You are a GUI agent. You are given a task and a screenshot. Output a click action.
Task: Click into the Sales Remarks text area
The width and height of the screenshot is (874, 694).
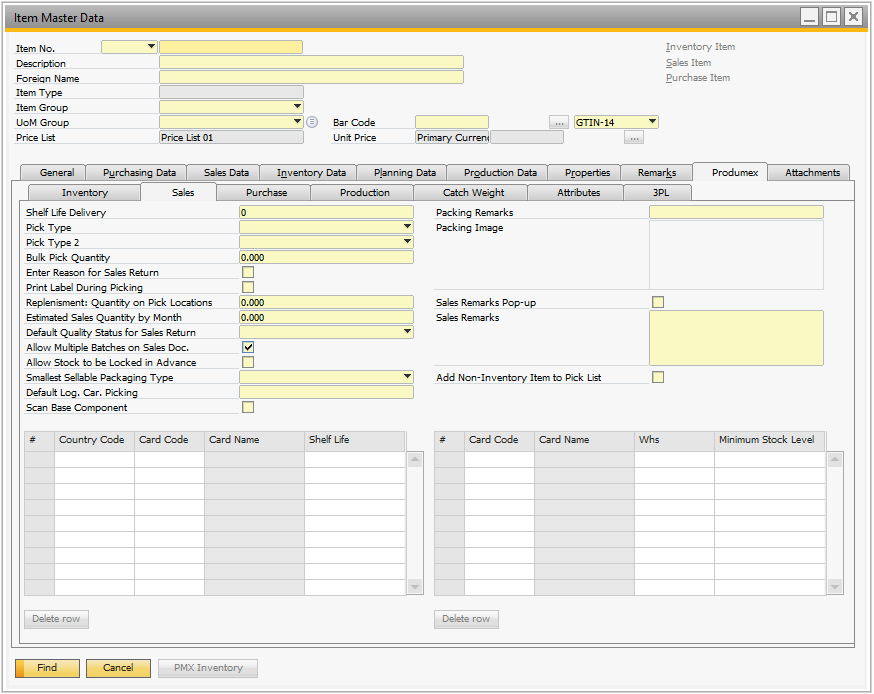pyautogui.click(x=736, y=338)
